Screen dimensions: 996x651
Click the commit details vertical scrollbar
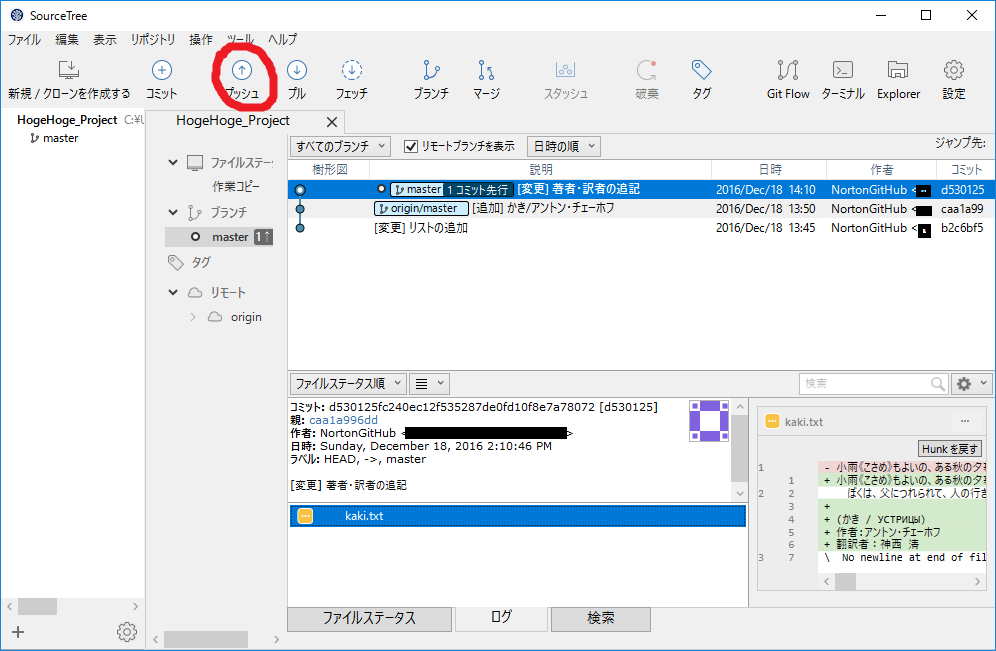tap(739, 450)
